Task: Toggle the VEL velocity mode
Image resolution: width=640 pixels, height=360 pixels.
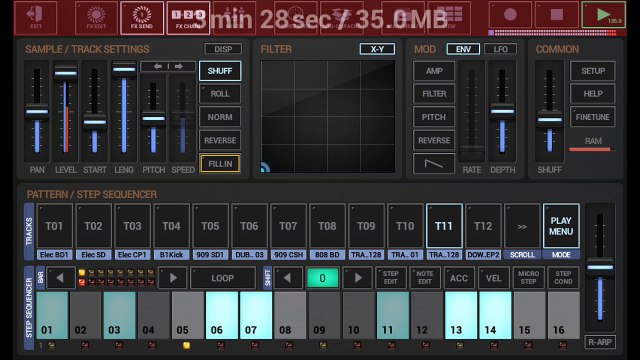Action: (493, 278)
